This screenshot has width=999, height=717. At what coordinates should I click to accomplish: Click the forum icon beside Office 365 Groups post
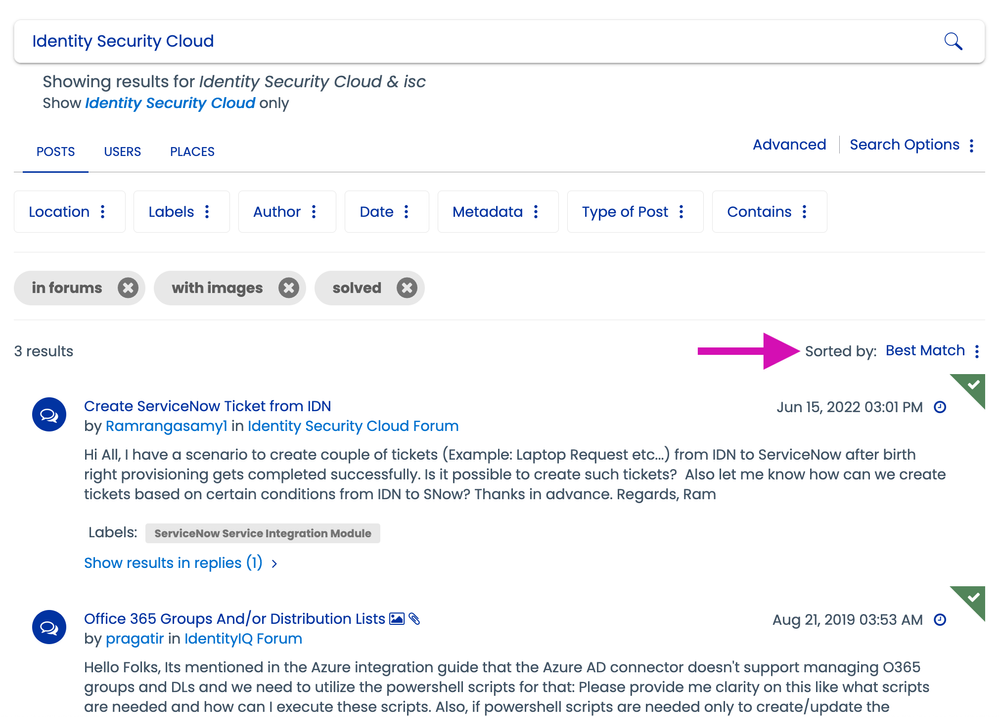[48, 627]
